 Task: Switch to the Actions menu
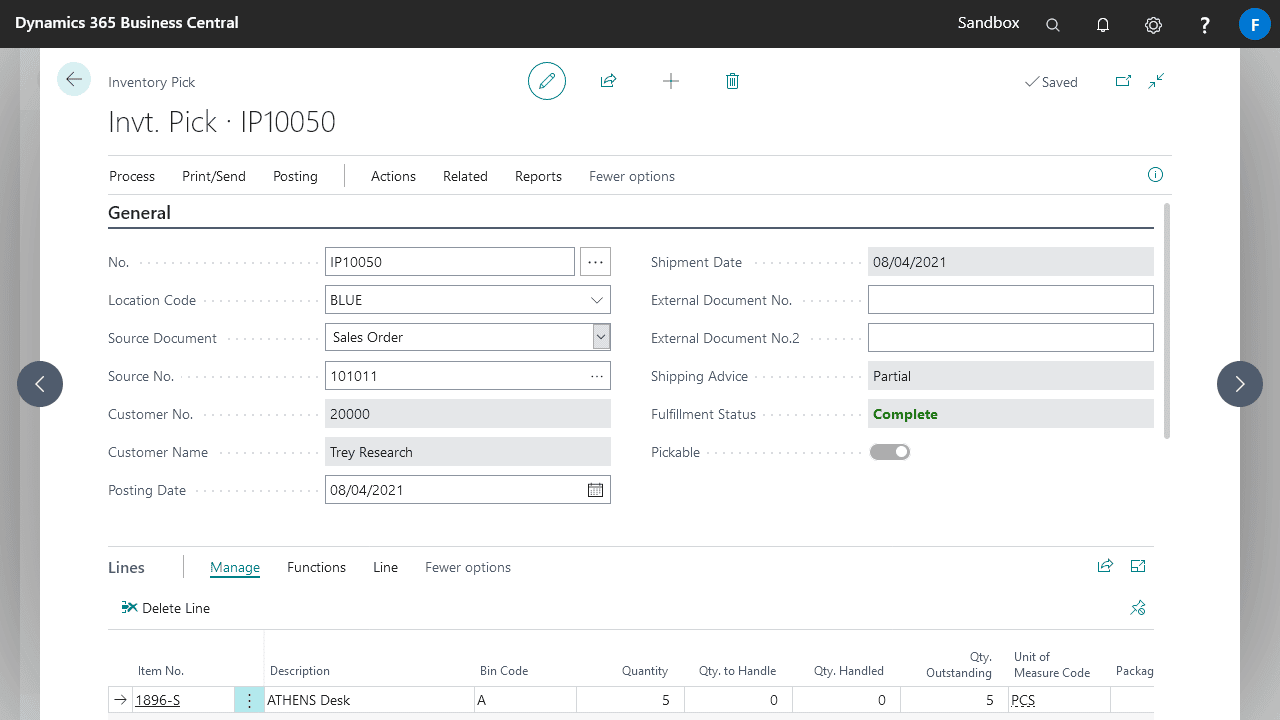(x=393, y=176)
